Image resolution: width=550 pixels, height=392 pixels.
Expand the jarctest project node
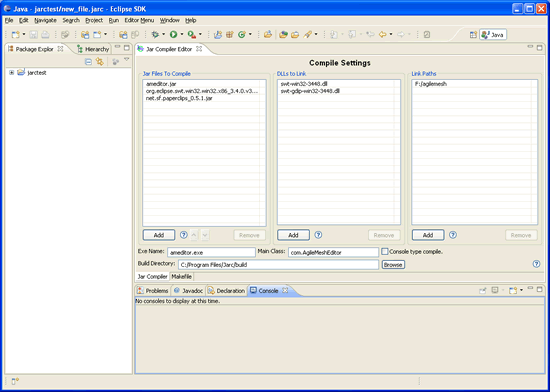[x=12, y=73]
